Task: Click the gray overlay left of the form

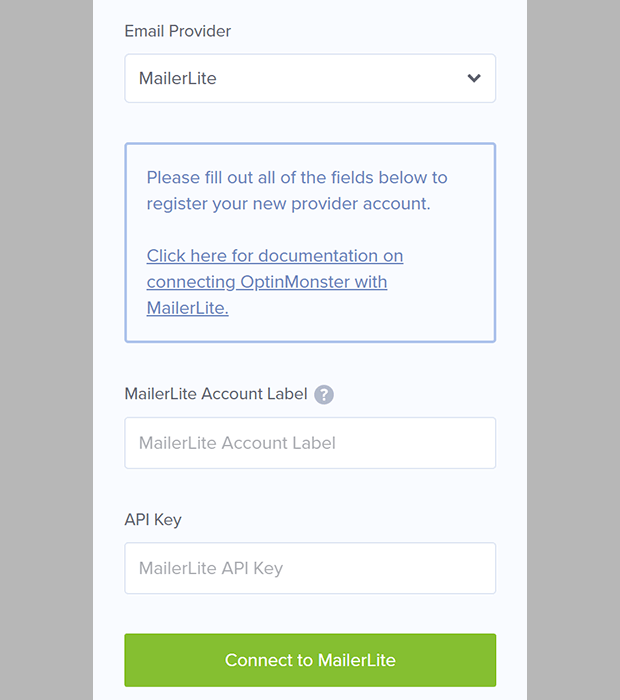Action: click(46, 350)
